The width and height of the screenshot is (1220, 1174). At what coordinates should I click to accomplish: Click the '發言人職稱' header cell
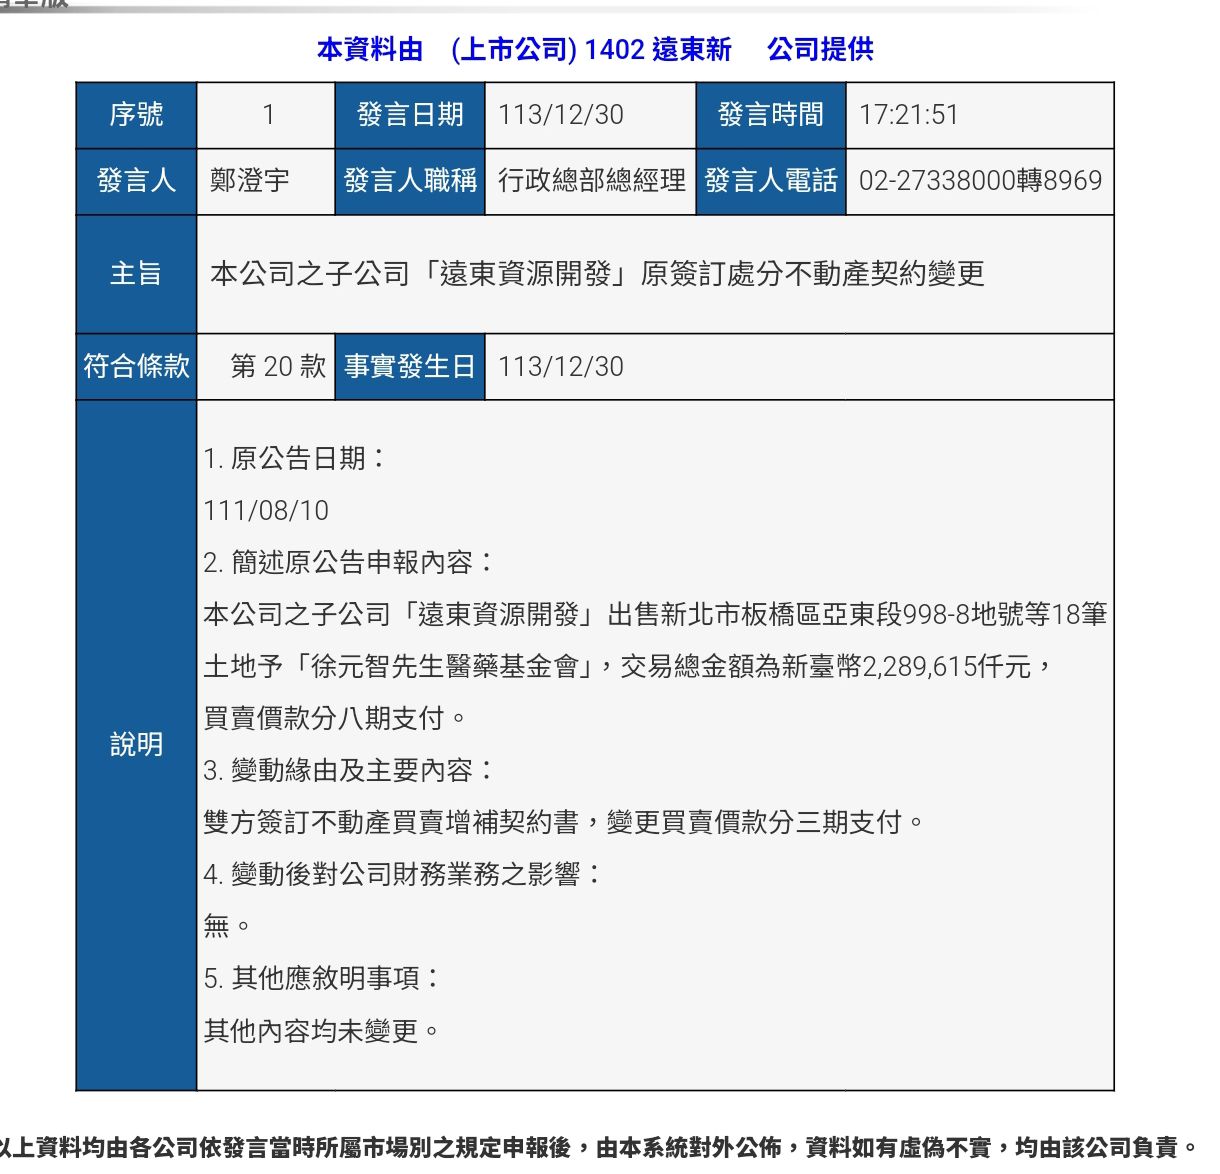[x=410, y=181]
